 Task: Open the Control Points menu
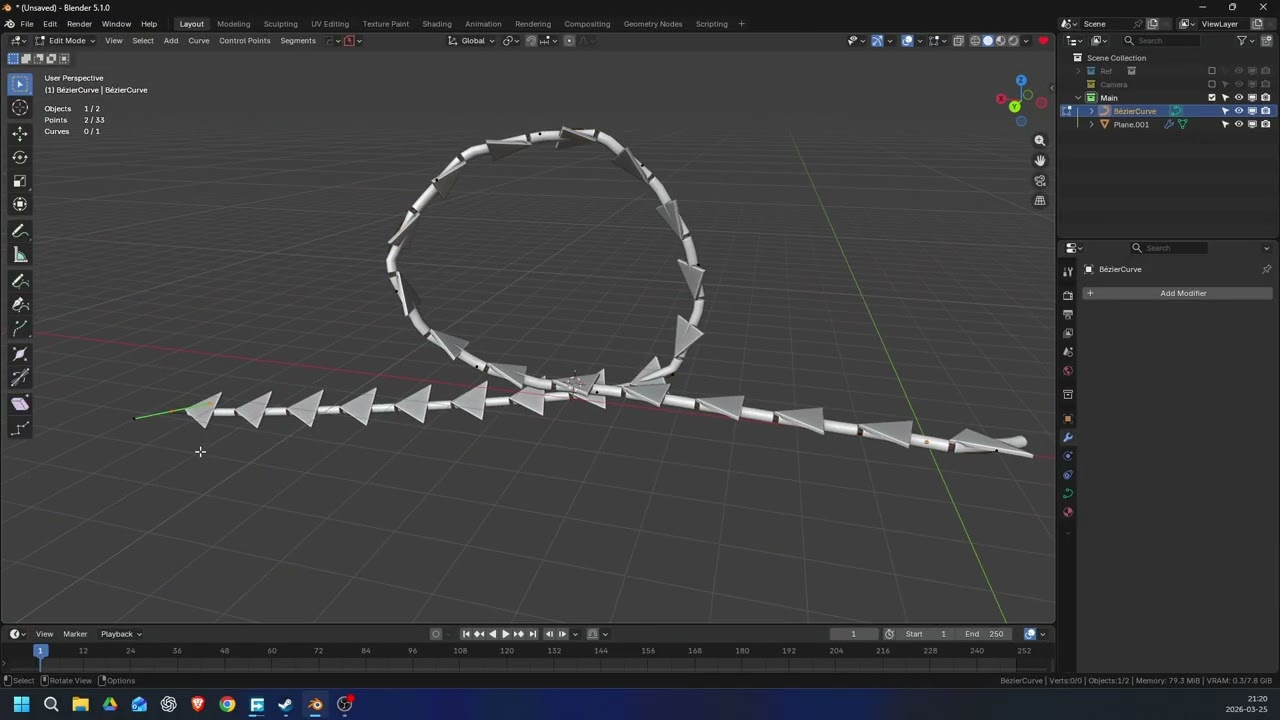245,41
